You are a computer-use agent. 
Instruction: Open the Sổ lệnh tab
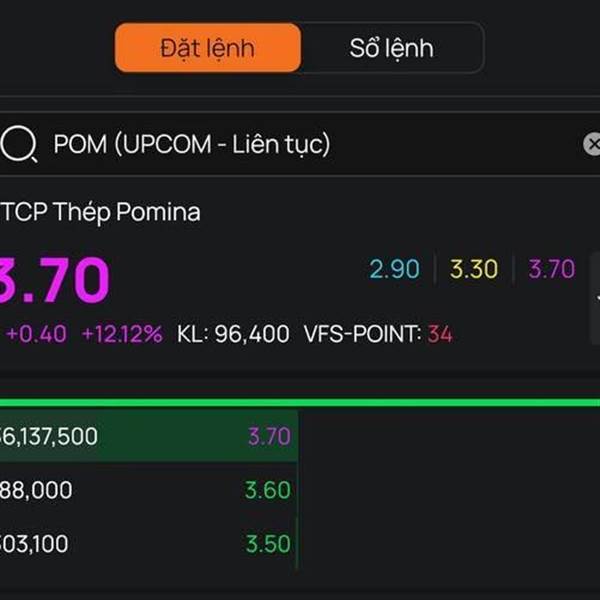coord(391,48)
